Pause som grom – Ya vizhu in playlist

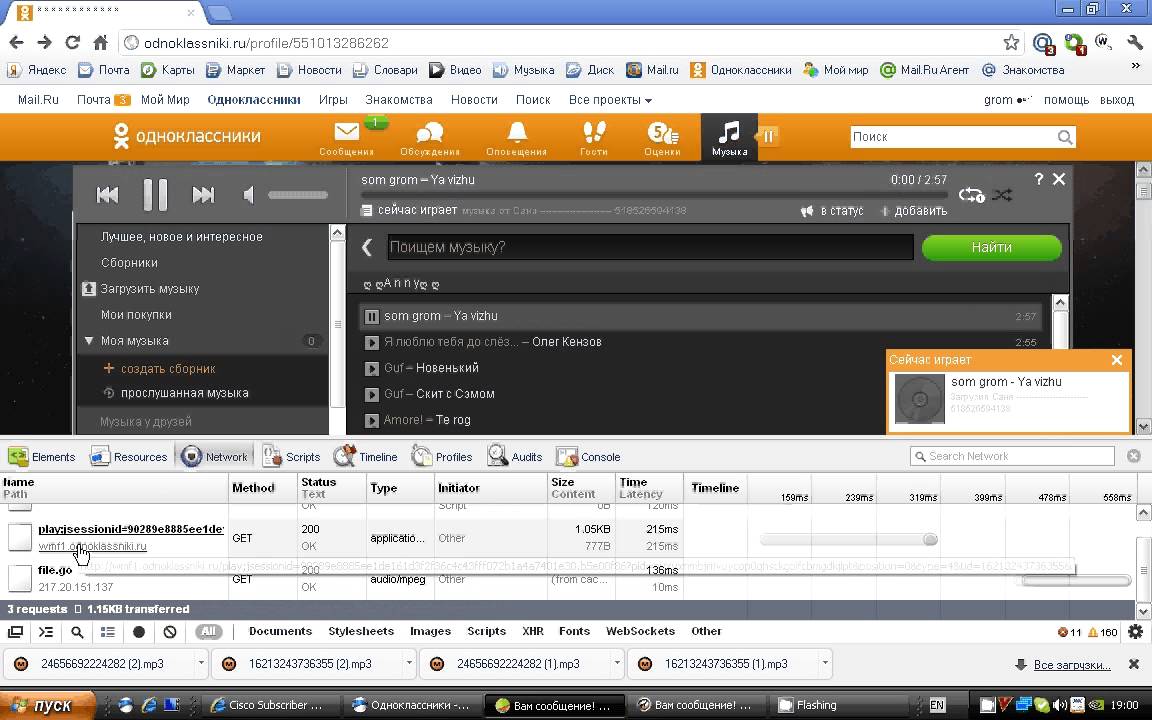tap(372, 317)
